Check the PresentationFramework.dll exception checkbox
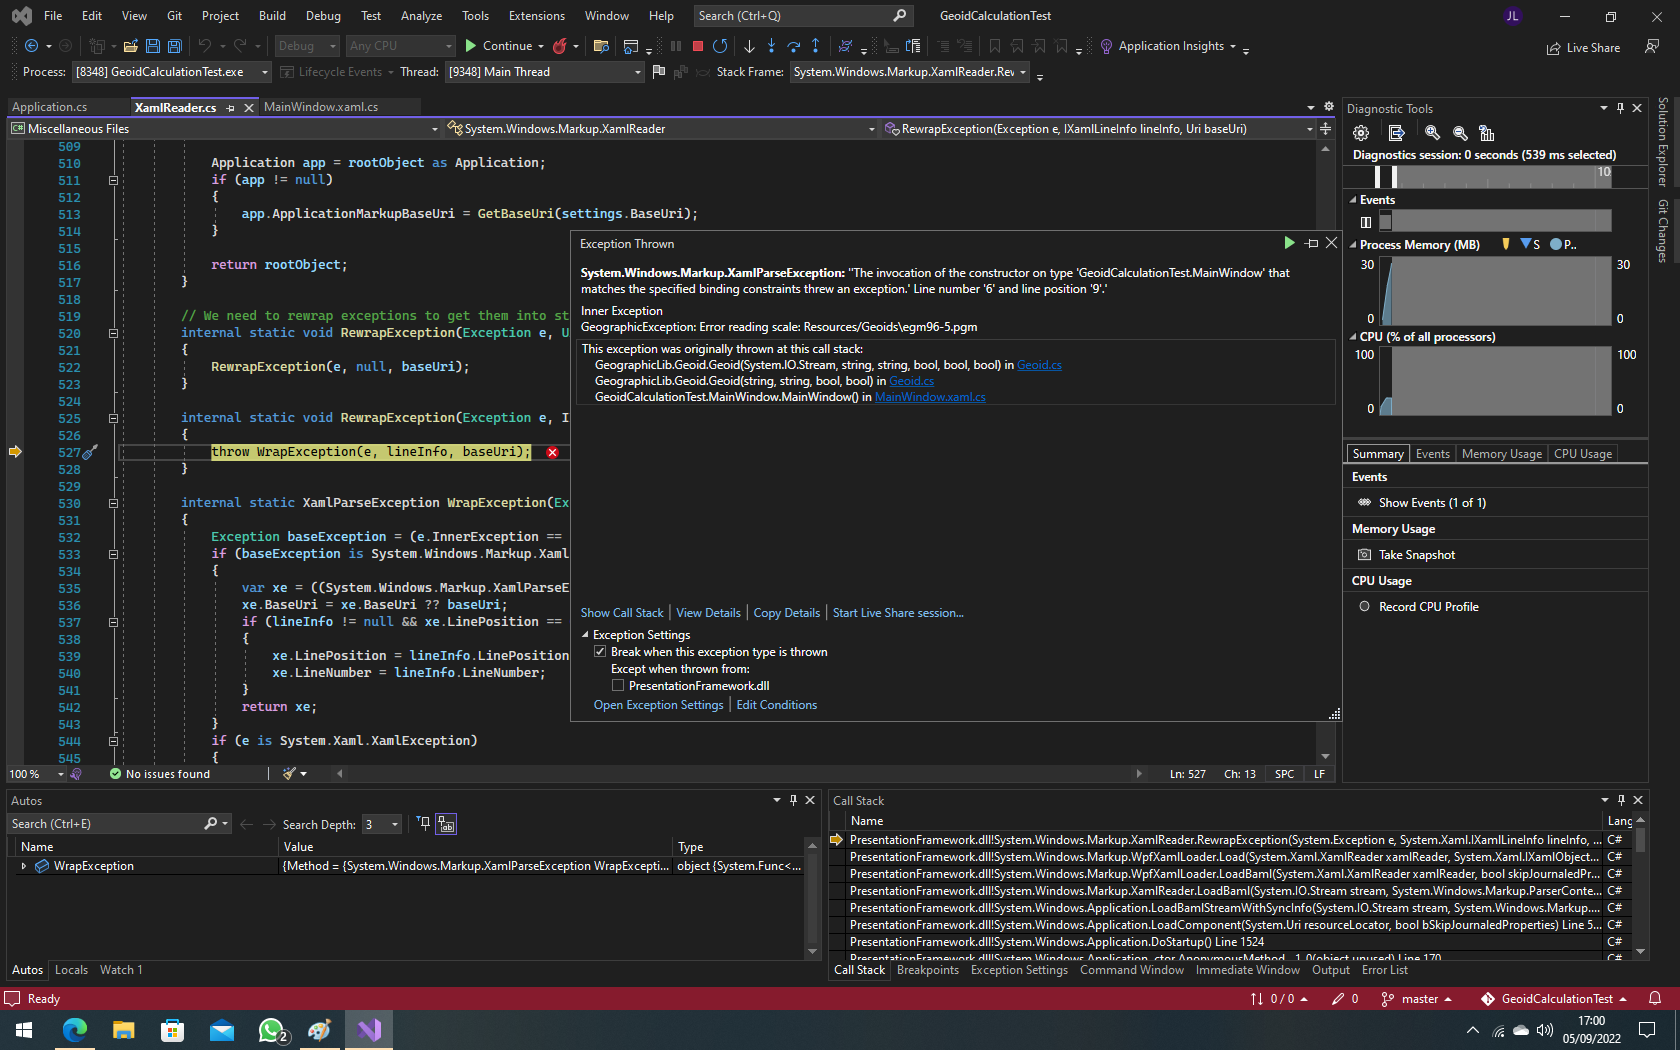 pos(618,686)
